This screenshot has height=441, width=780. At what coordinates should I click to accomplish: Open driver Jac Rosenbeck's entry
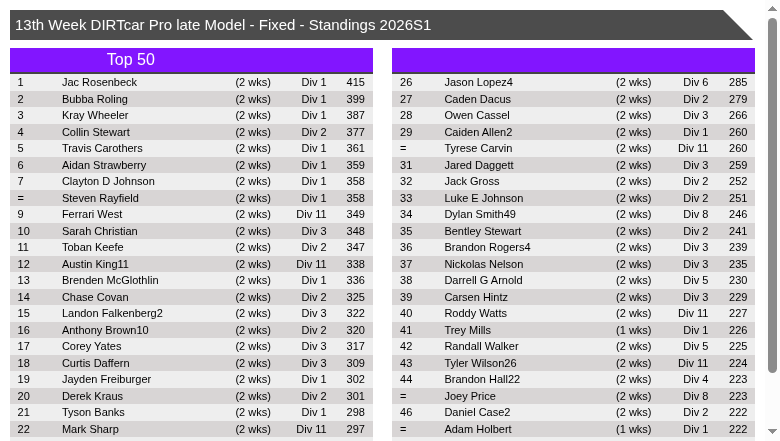[99, 82]
